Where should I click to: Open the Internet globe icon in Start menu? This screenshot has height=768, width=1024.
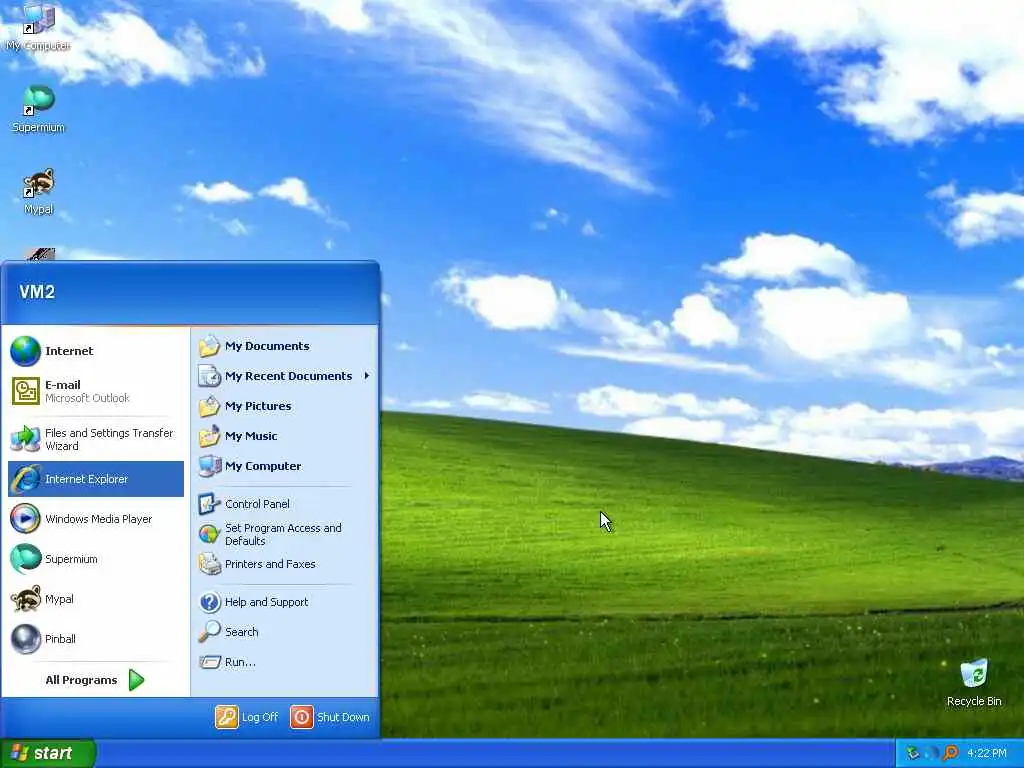click(25, 351)
